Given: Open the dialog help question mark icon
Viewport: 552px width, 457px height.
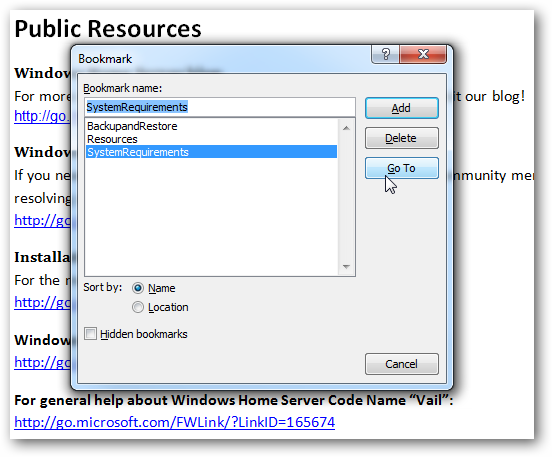Looking at the screenshot, I should pyautogui.click(x=385, y=54).
